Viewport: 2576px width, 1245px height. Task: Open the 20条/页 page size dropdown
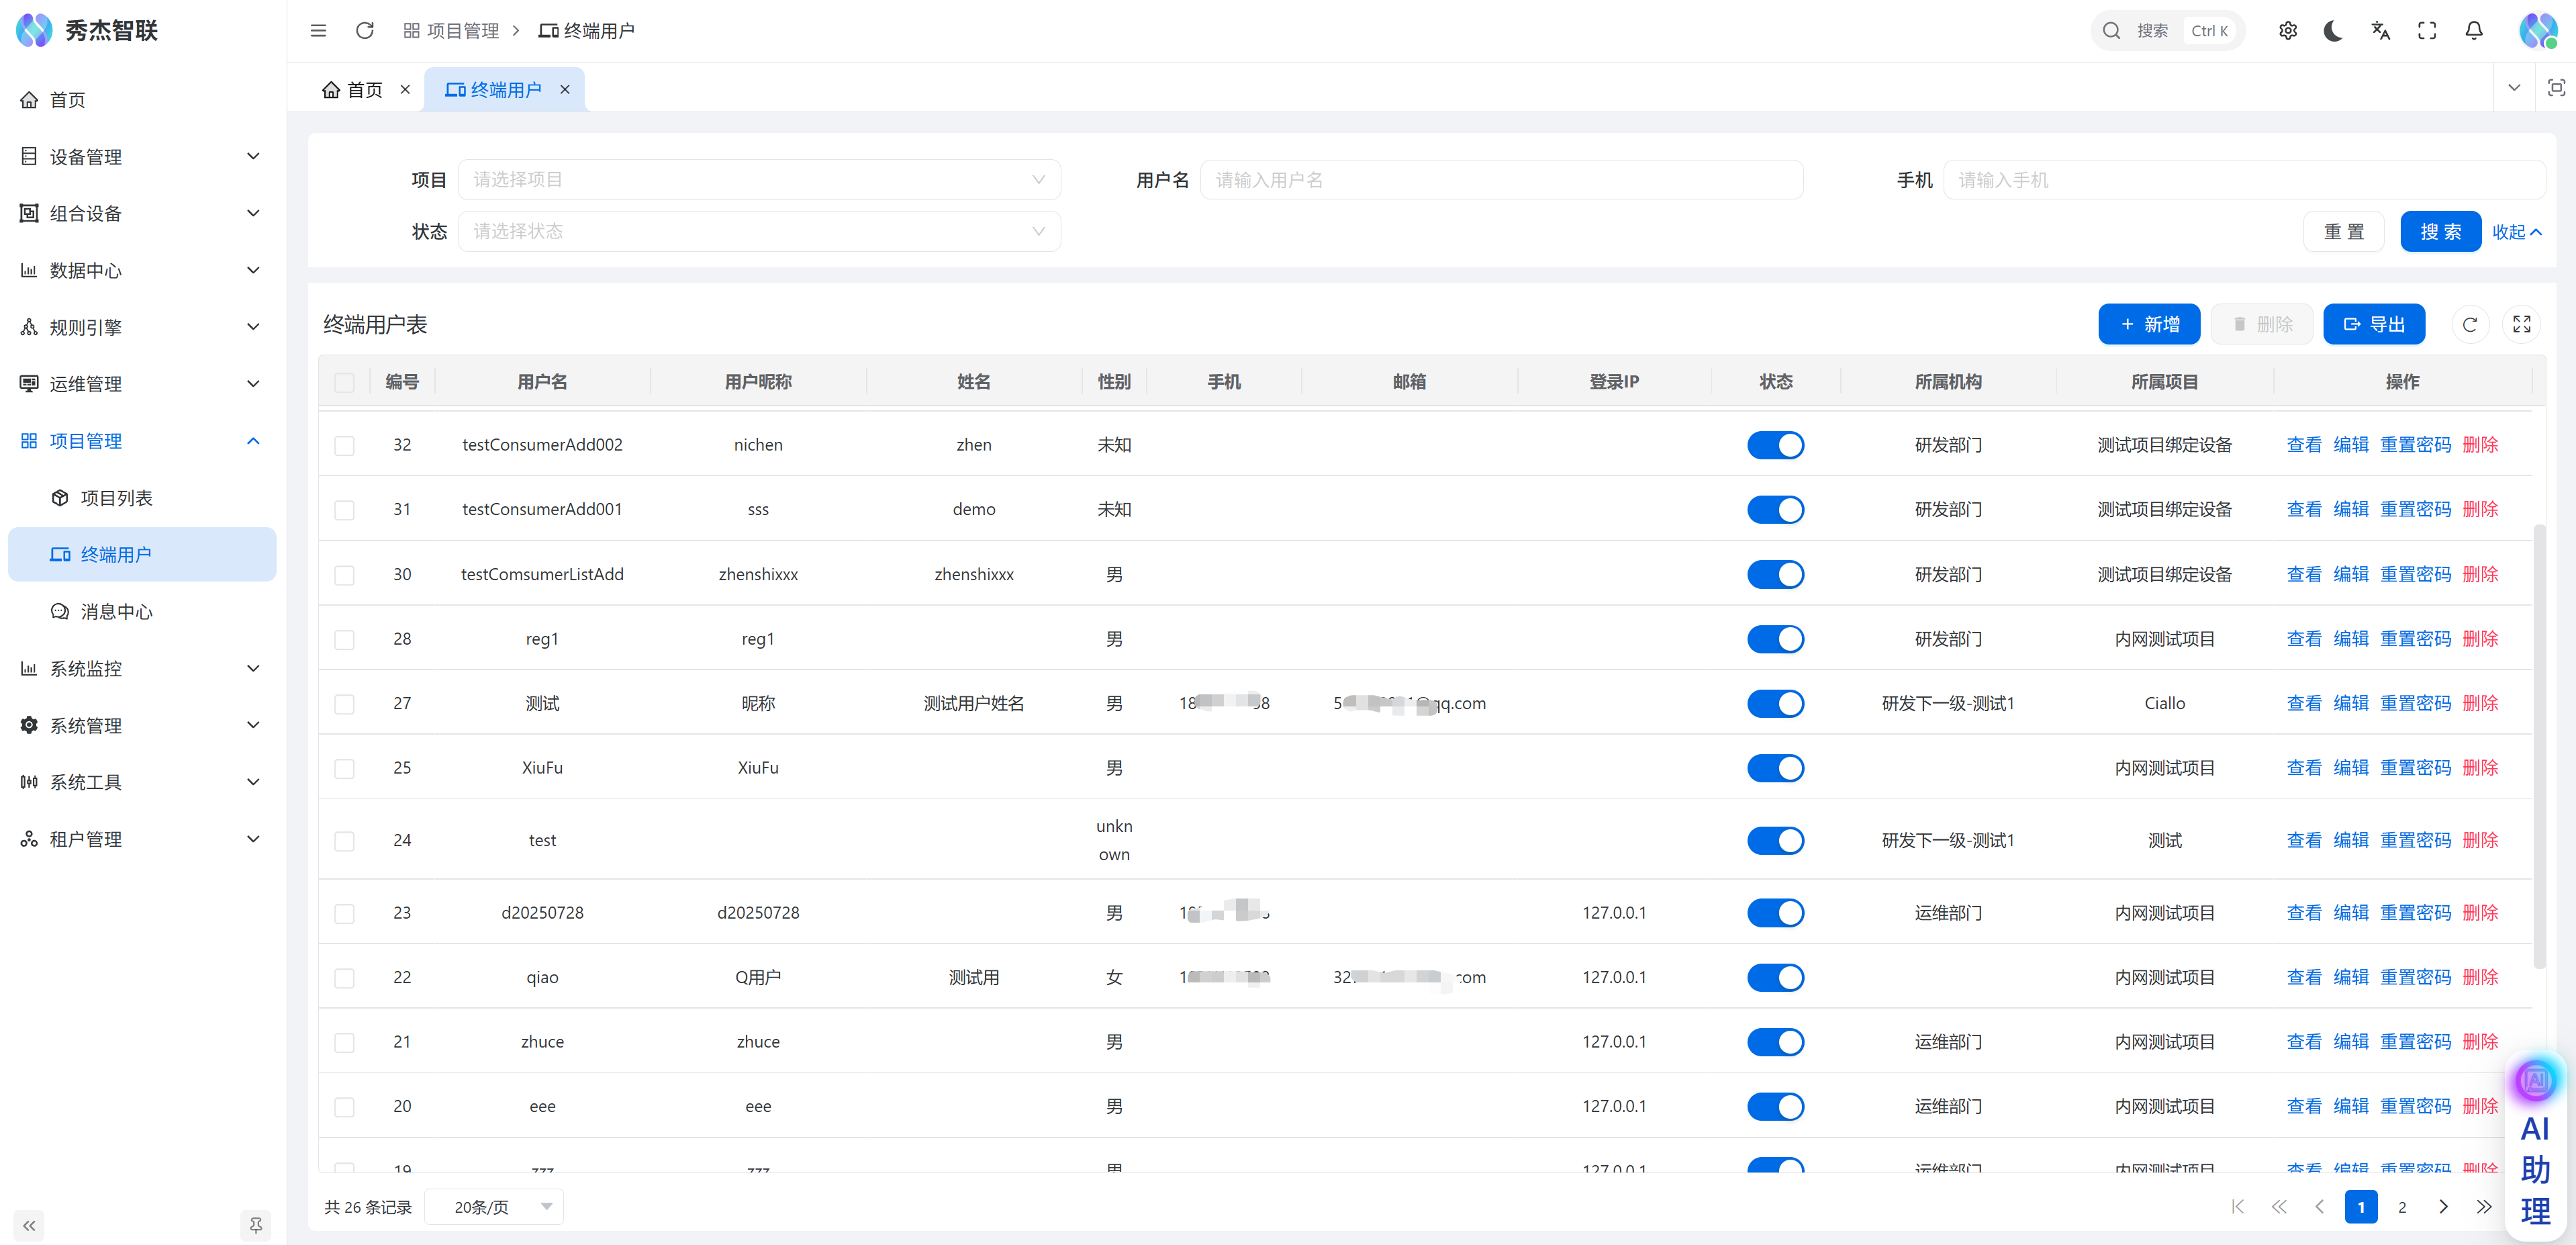tap(494, 1207)
